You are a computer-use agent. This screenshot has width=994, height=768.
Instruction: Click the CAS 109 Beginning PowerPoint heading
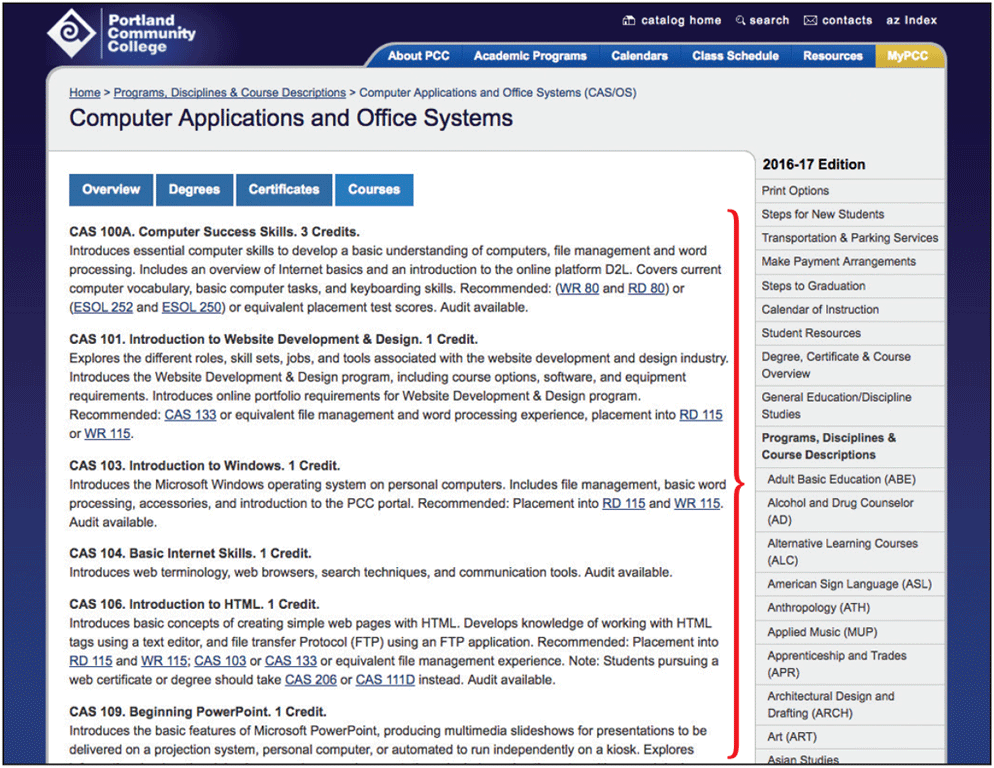(x=198, y=712)
